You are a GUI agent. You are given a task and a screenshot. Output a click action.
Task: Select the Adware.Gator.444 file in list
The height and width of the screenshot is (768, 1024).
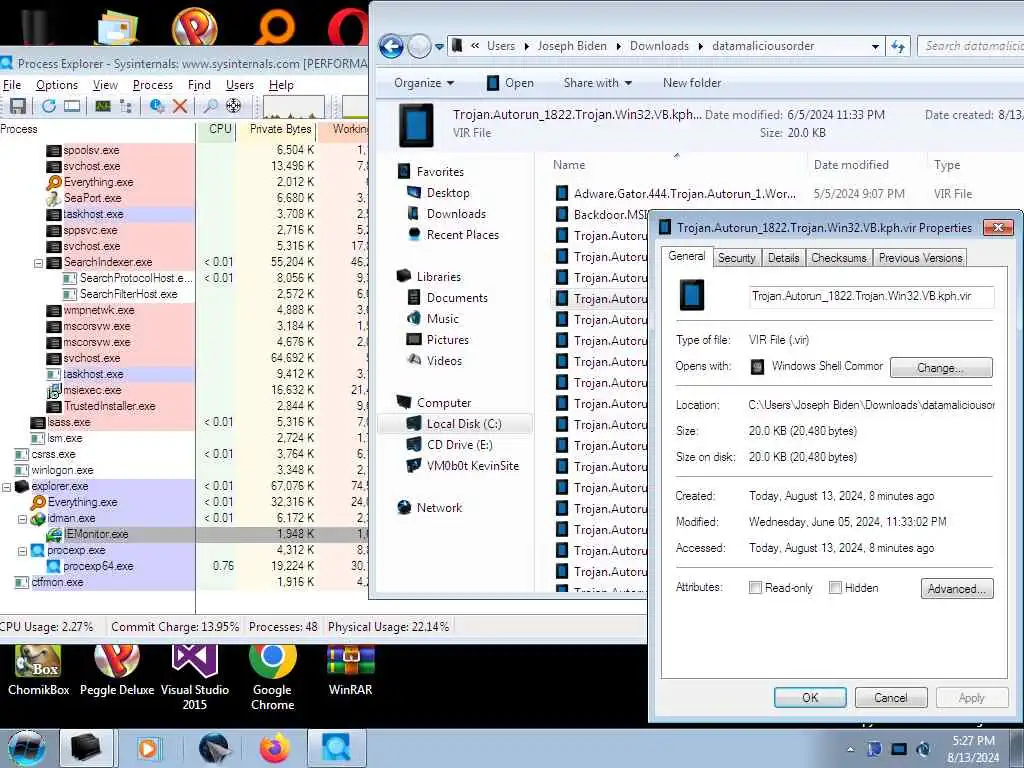coord(684,194)
